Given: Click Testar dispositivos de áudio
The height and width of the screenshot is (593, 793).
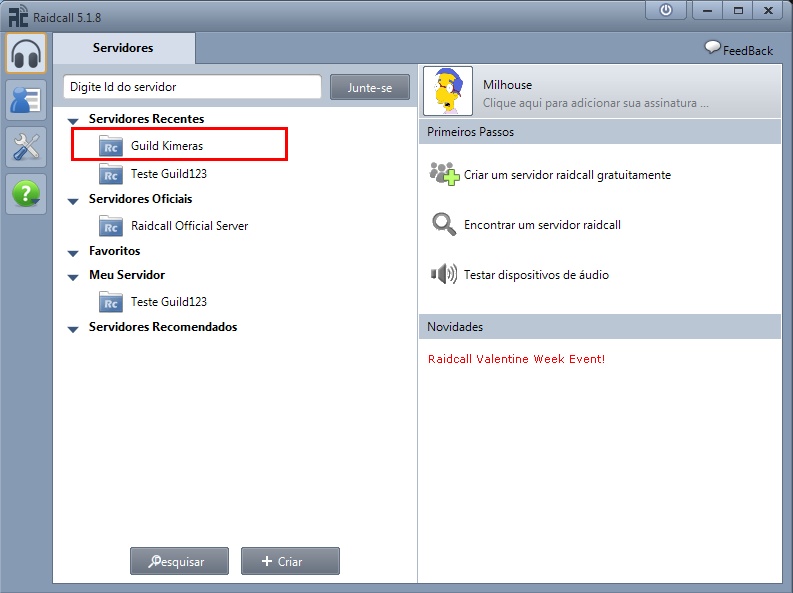Looking at the screenshot, I should (x=536, y=275).
